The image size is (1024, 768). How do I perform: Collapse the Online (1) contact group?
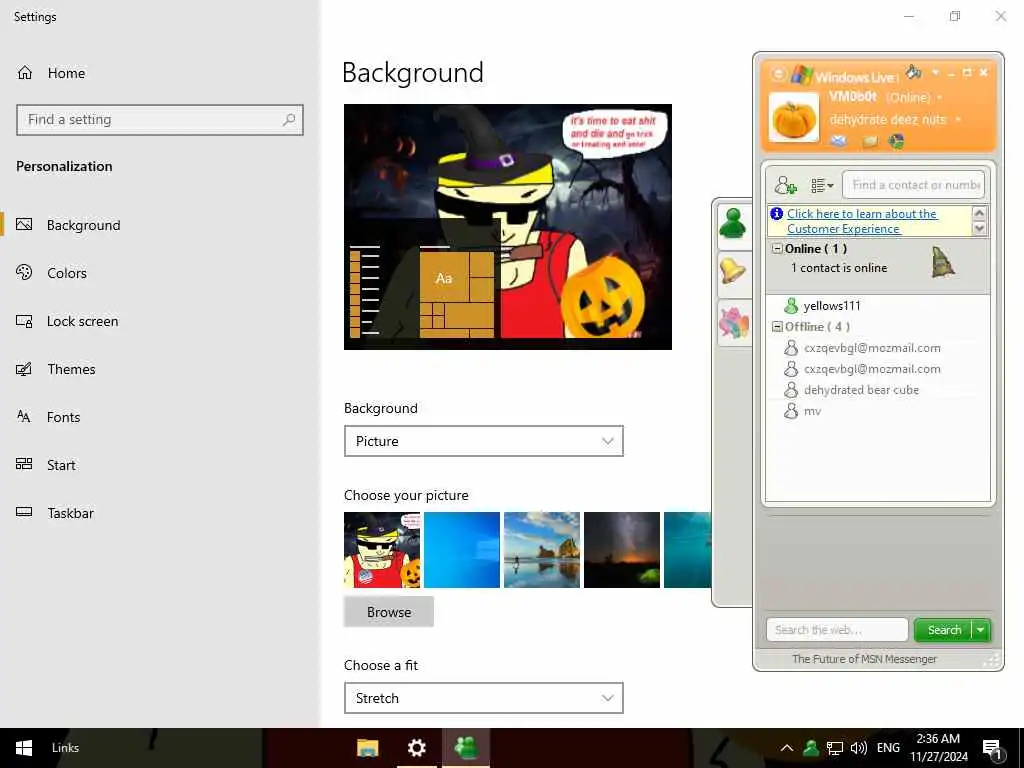[777, 249]
